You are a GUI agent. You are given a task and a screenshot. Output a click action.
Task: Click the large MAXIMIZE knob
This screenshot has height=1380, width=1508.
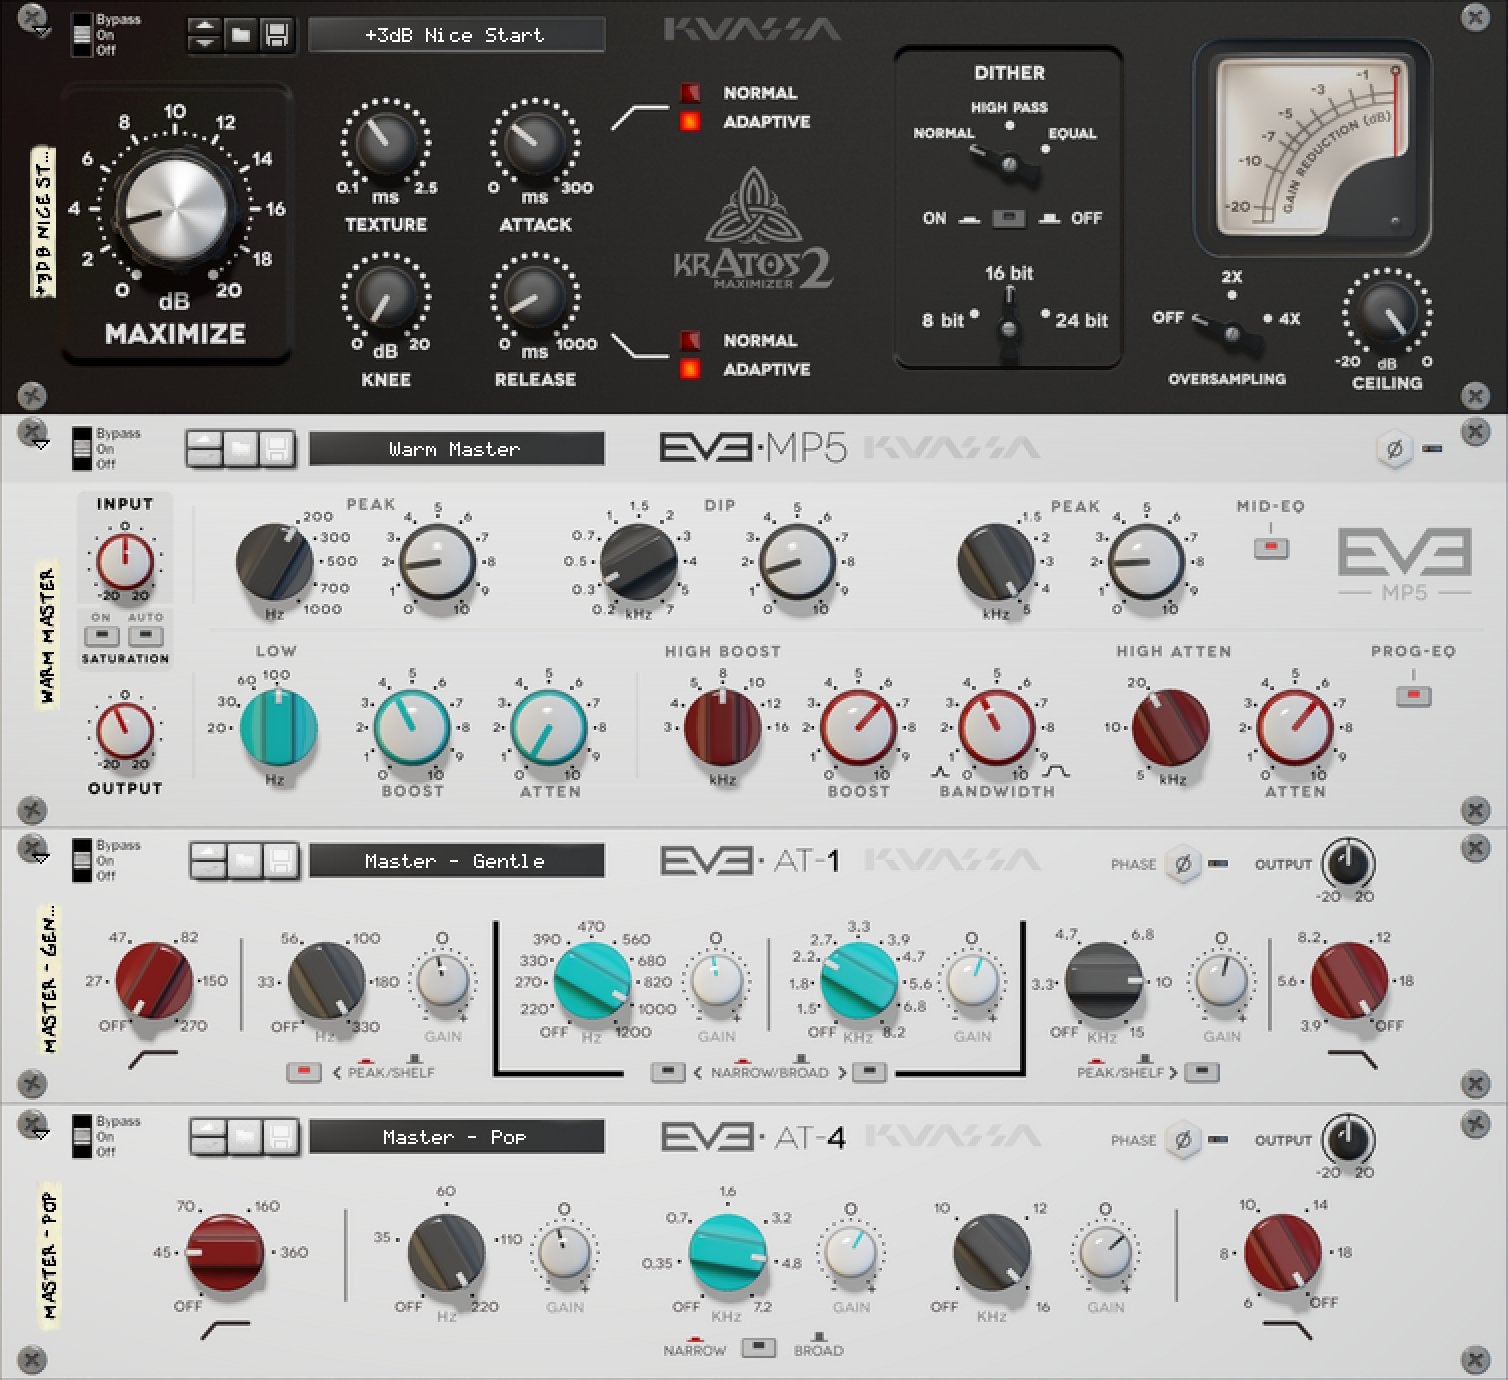(175, 211)
